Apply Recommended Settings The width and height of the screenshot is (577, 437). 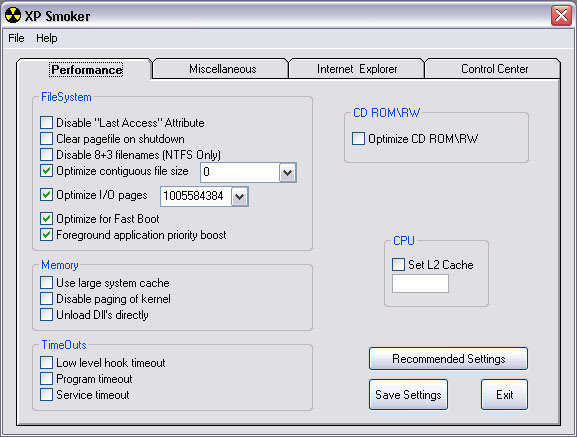[x=448, y=358]
